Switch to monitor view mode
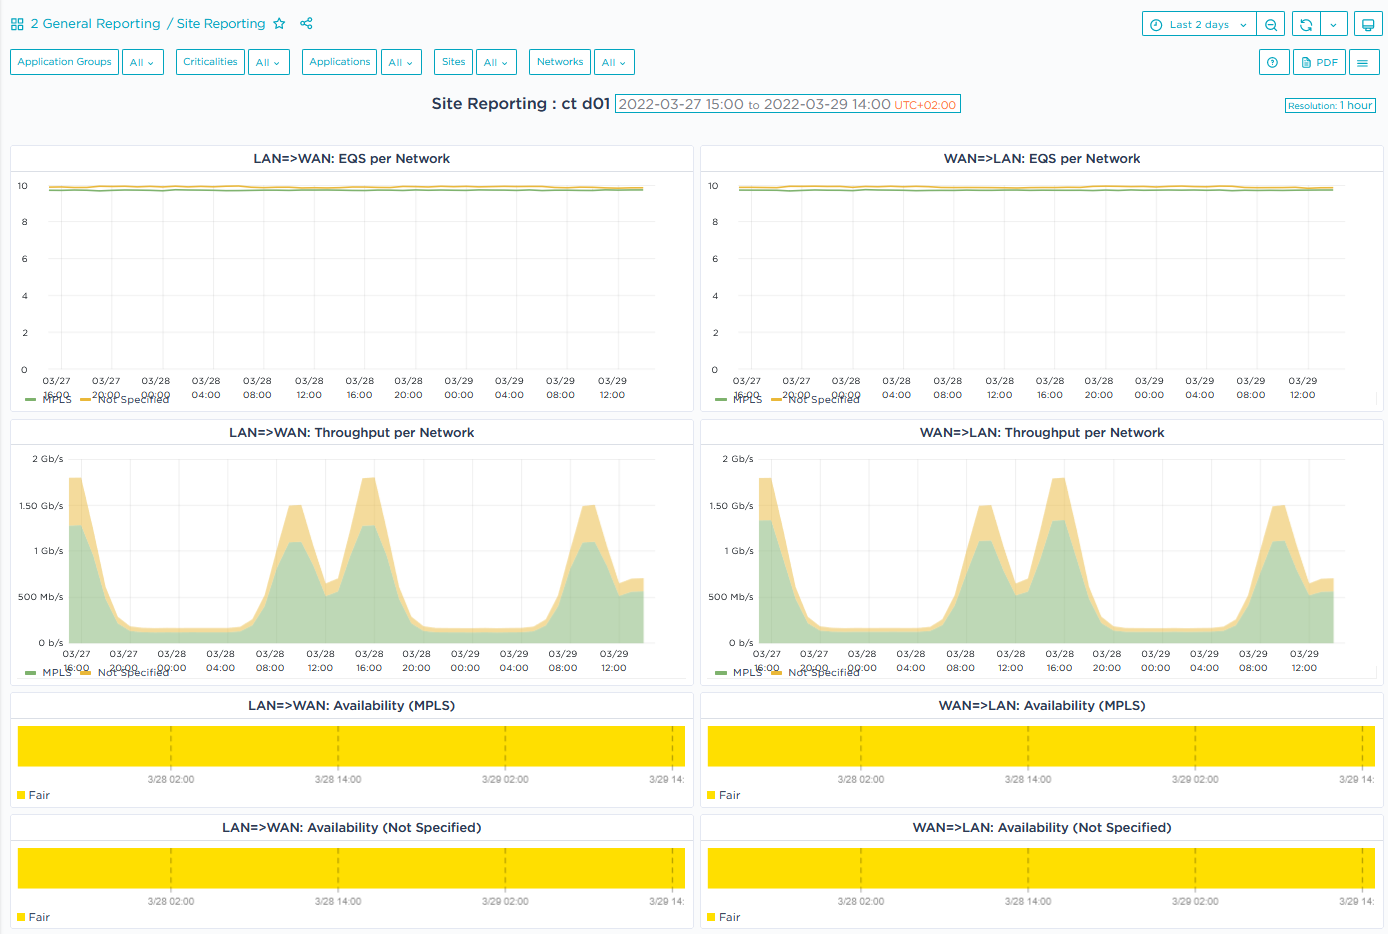The height and width of the screenshot is (934, 1388). [x=1367, y=25]
